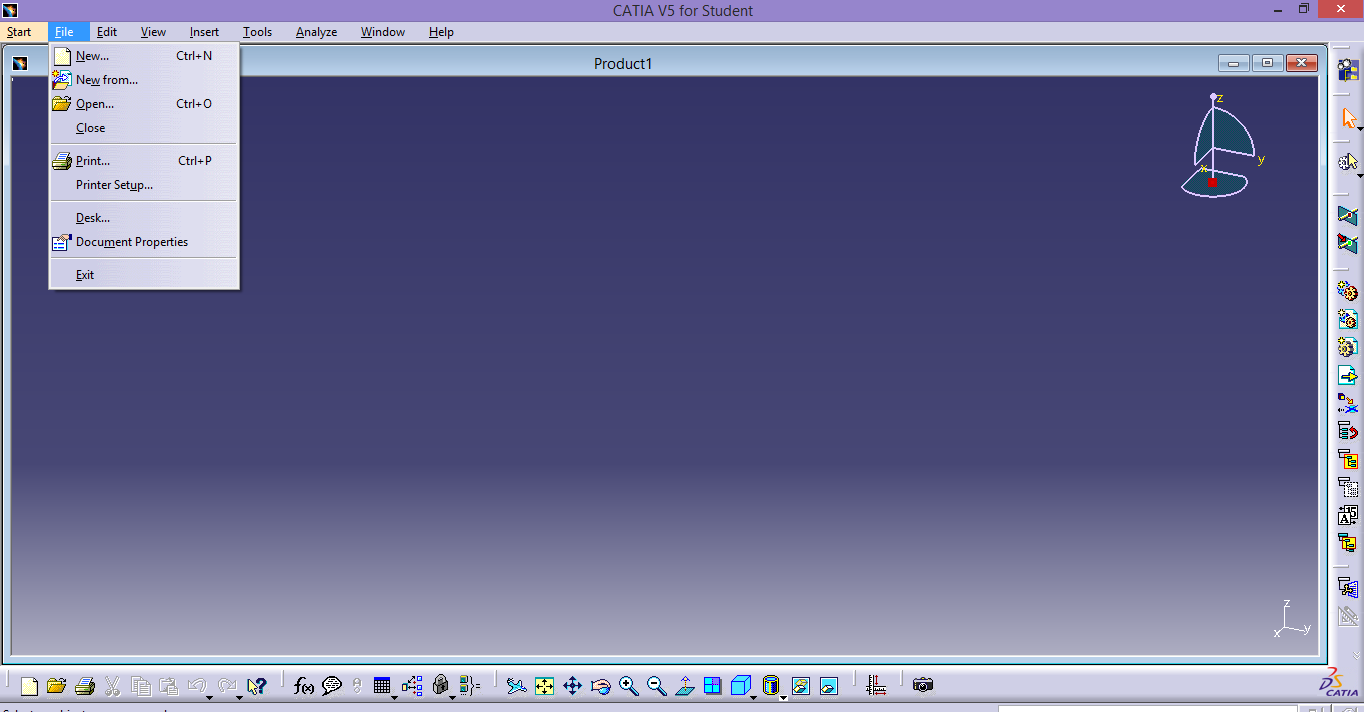Screen dimensions: 1364x712
Task: Click the list icon with a red arrow in the right toolbar
Action: click(1348, 432)
